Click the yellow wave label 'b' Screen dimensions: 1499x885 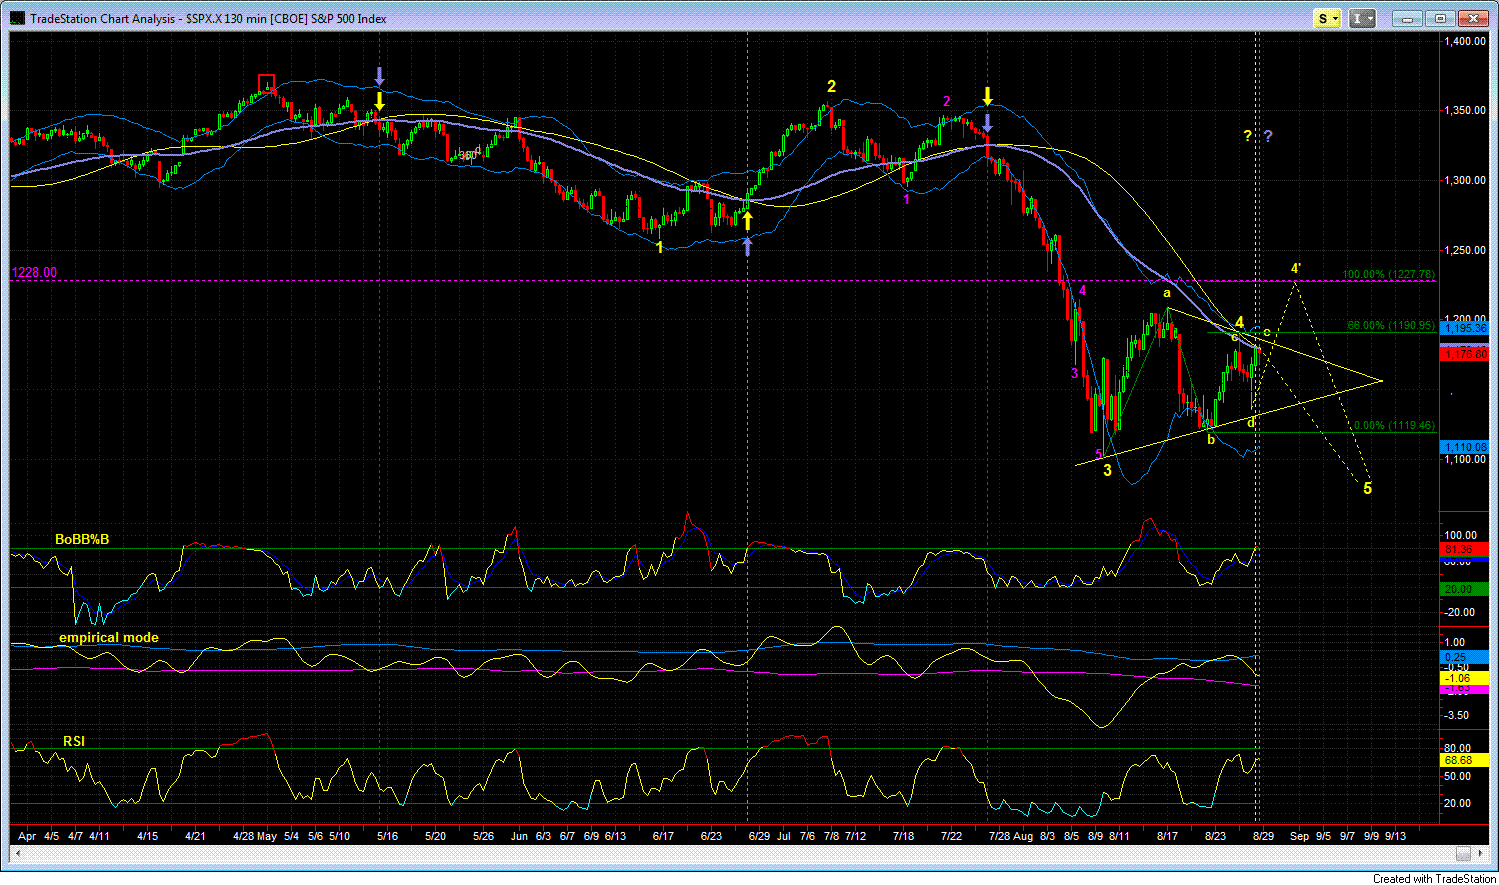(1211, 439)
